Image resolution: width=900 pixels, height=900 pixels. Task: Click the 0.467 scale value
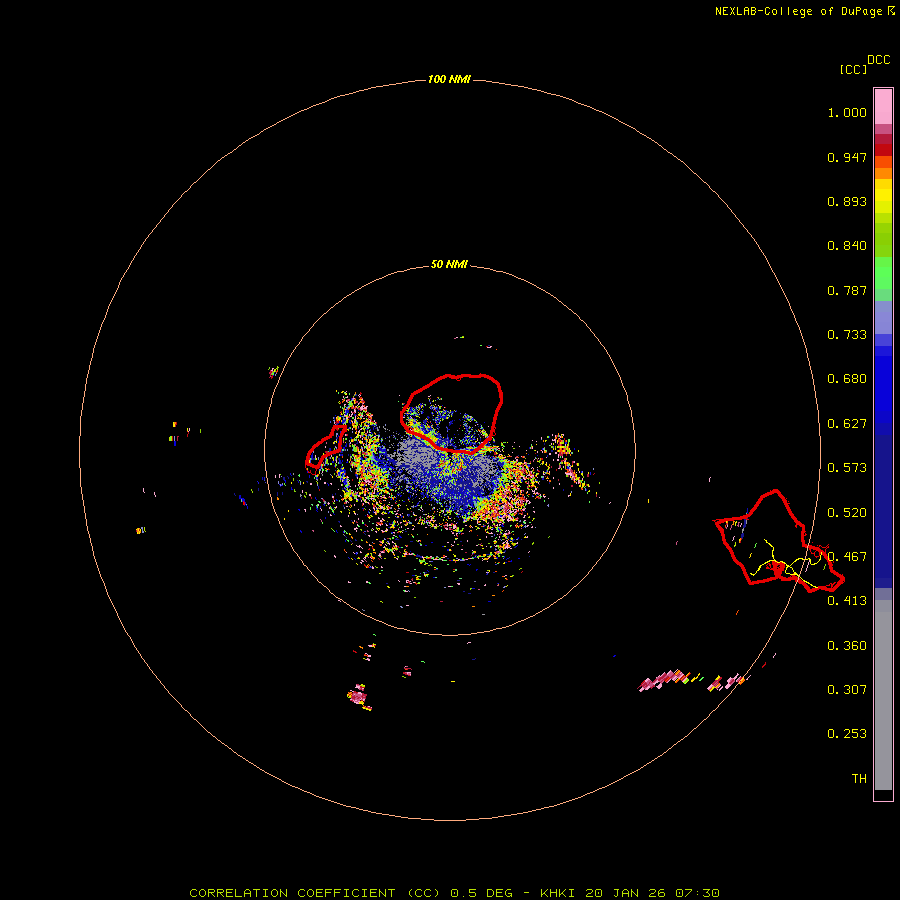[x=847, y=557]
